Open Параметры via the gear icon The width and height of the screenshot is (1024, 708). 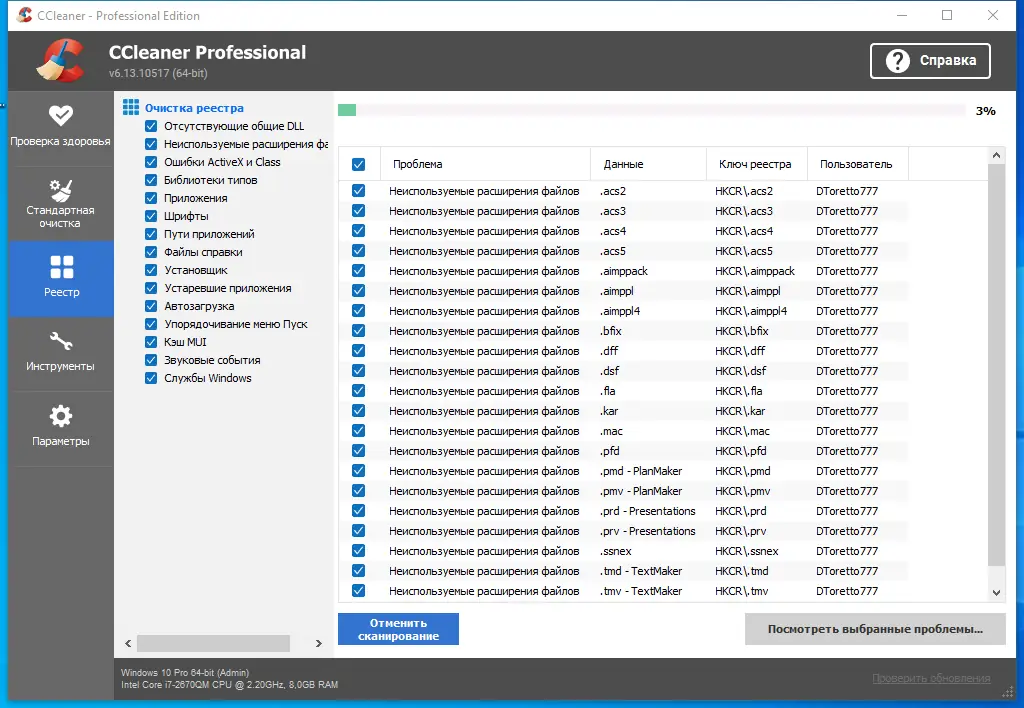click(61, 417)
